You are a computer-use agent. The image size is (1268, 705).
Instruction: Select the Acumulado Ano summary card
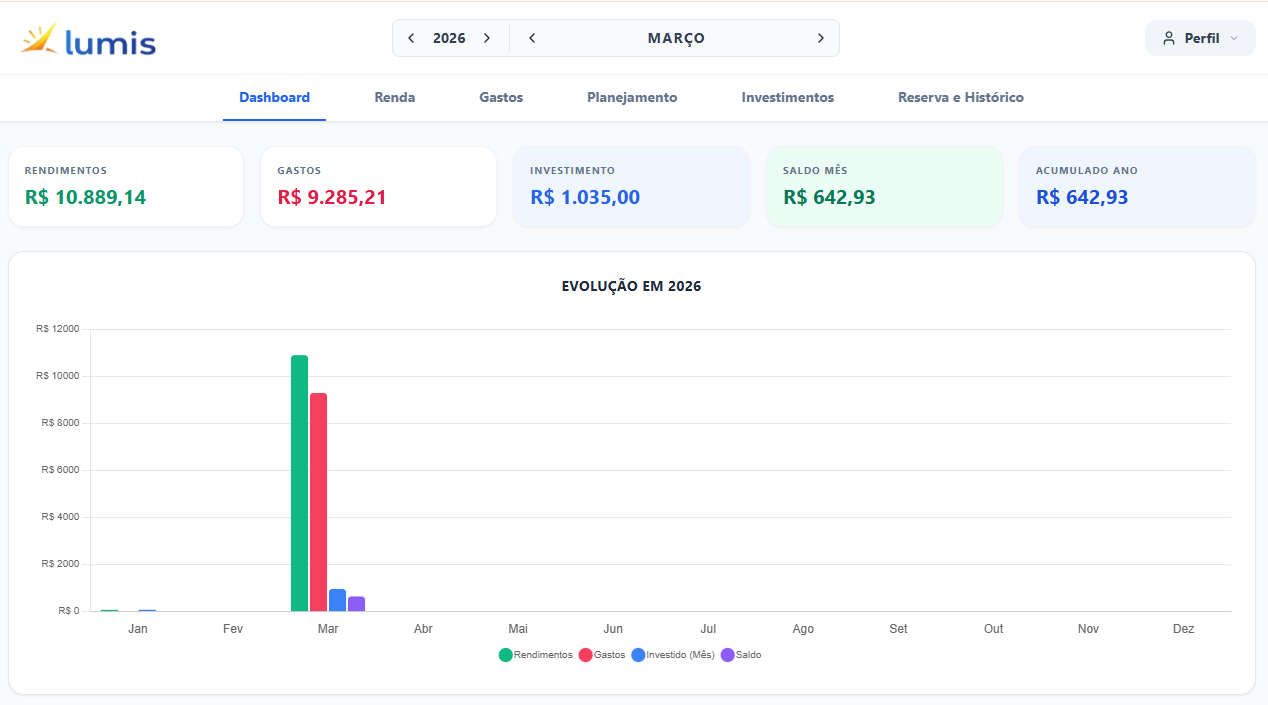(x=1136, y=187)
